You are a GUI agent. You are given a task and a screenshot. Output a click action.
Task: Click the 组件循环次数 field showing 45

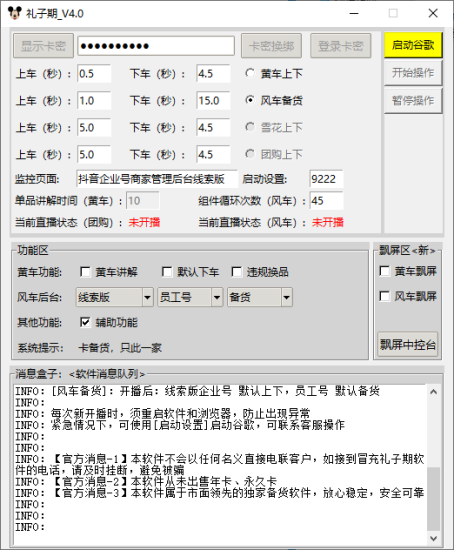pyautogui.click(x=326, y=201)
